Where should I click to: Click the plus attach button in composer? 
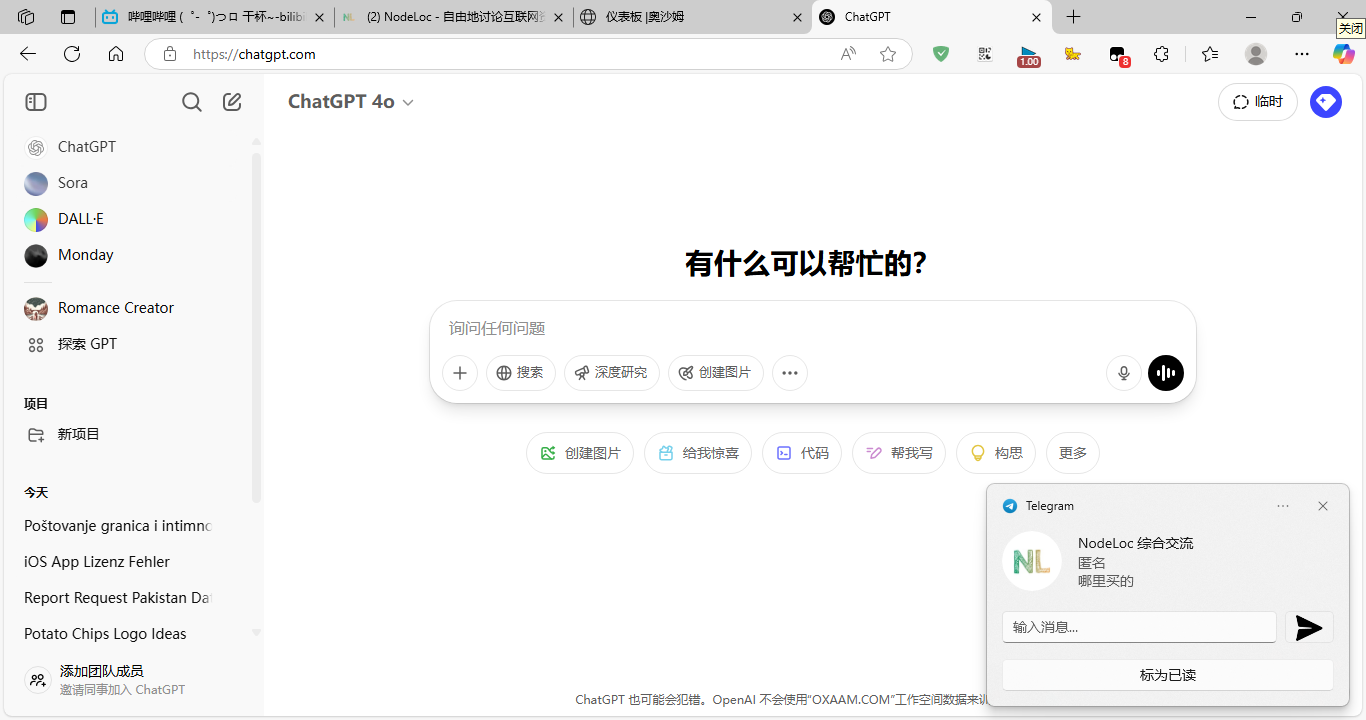pyautogui.click(x=460, y=373)
